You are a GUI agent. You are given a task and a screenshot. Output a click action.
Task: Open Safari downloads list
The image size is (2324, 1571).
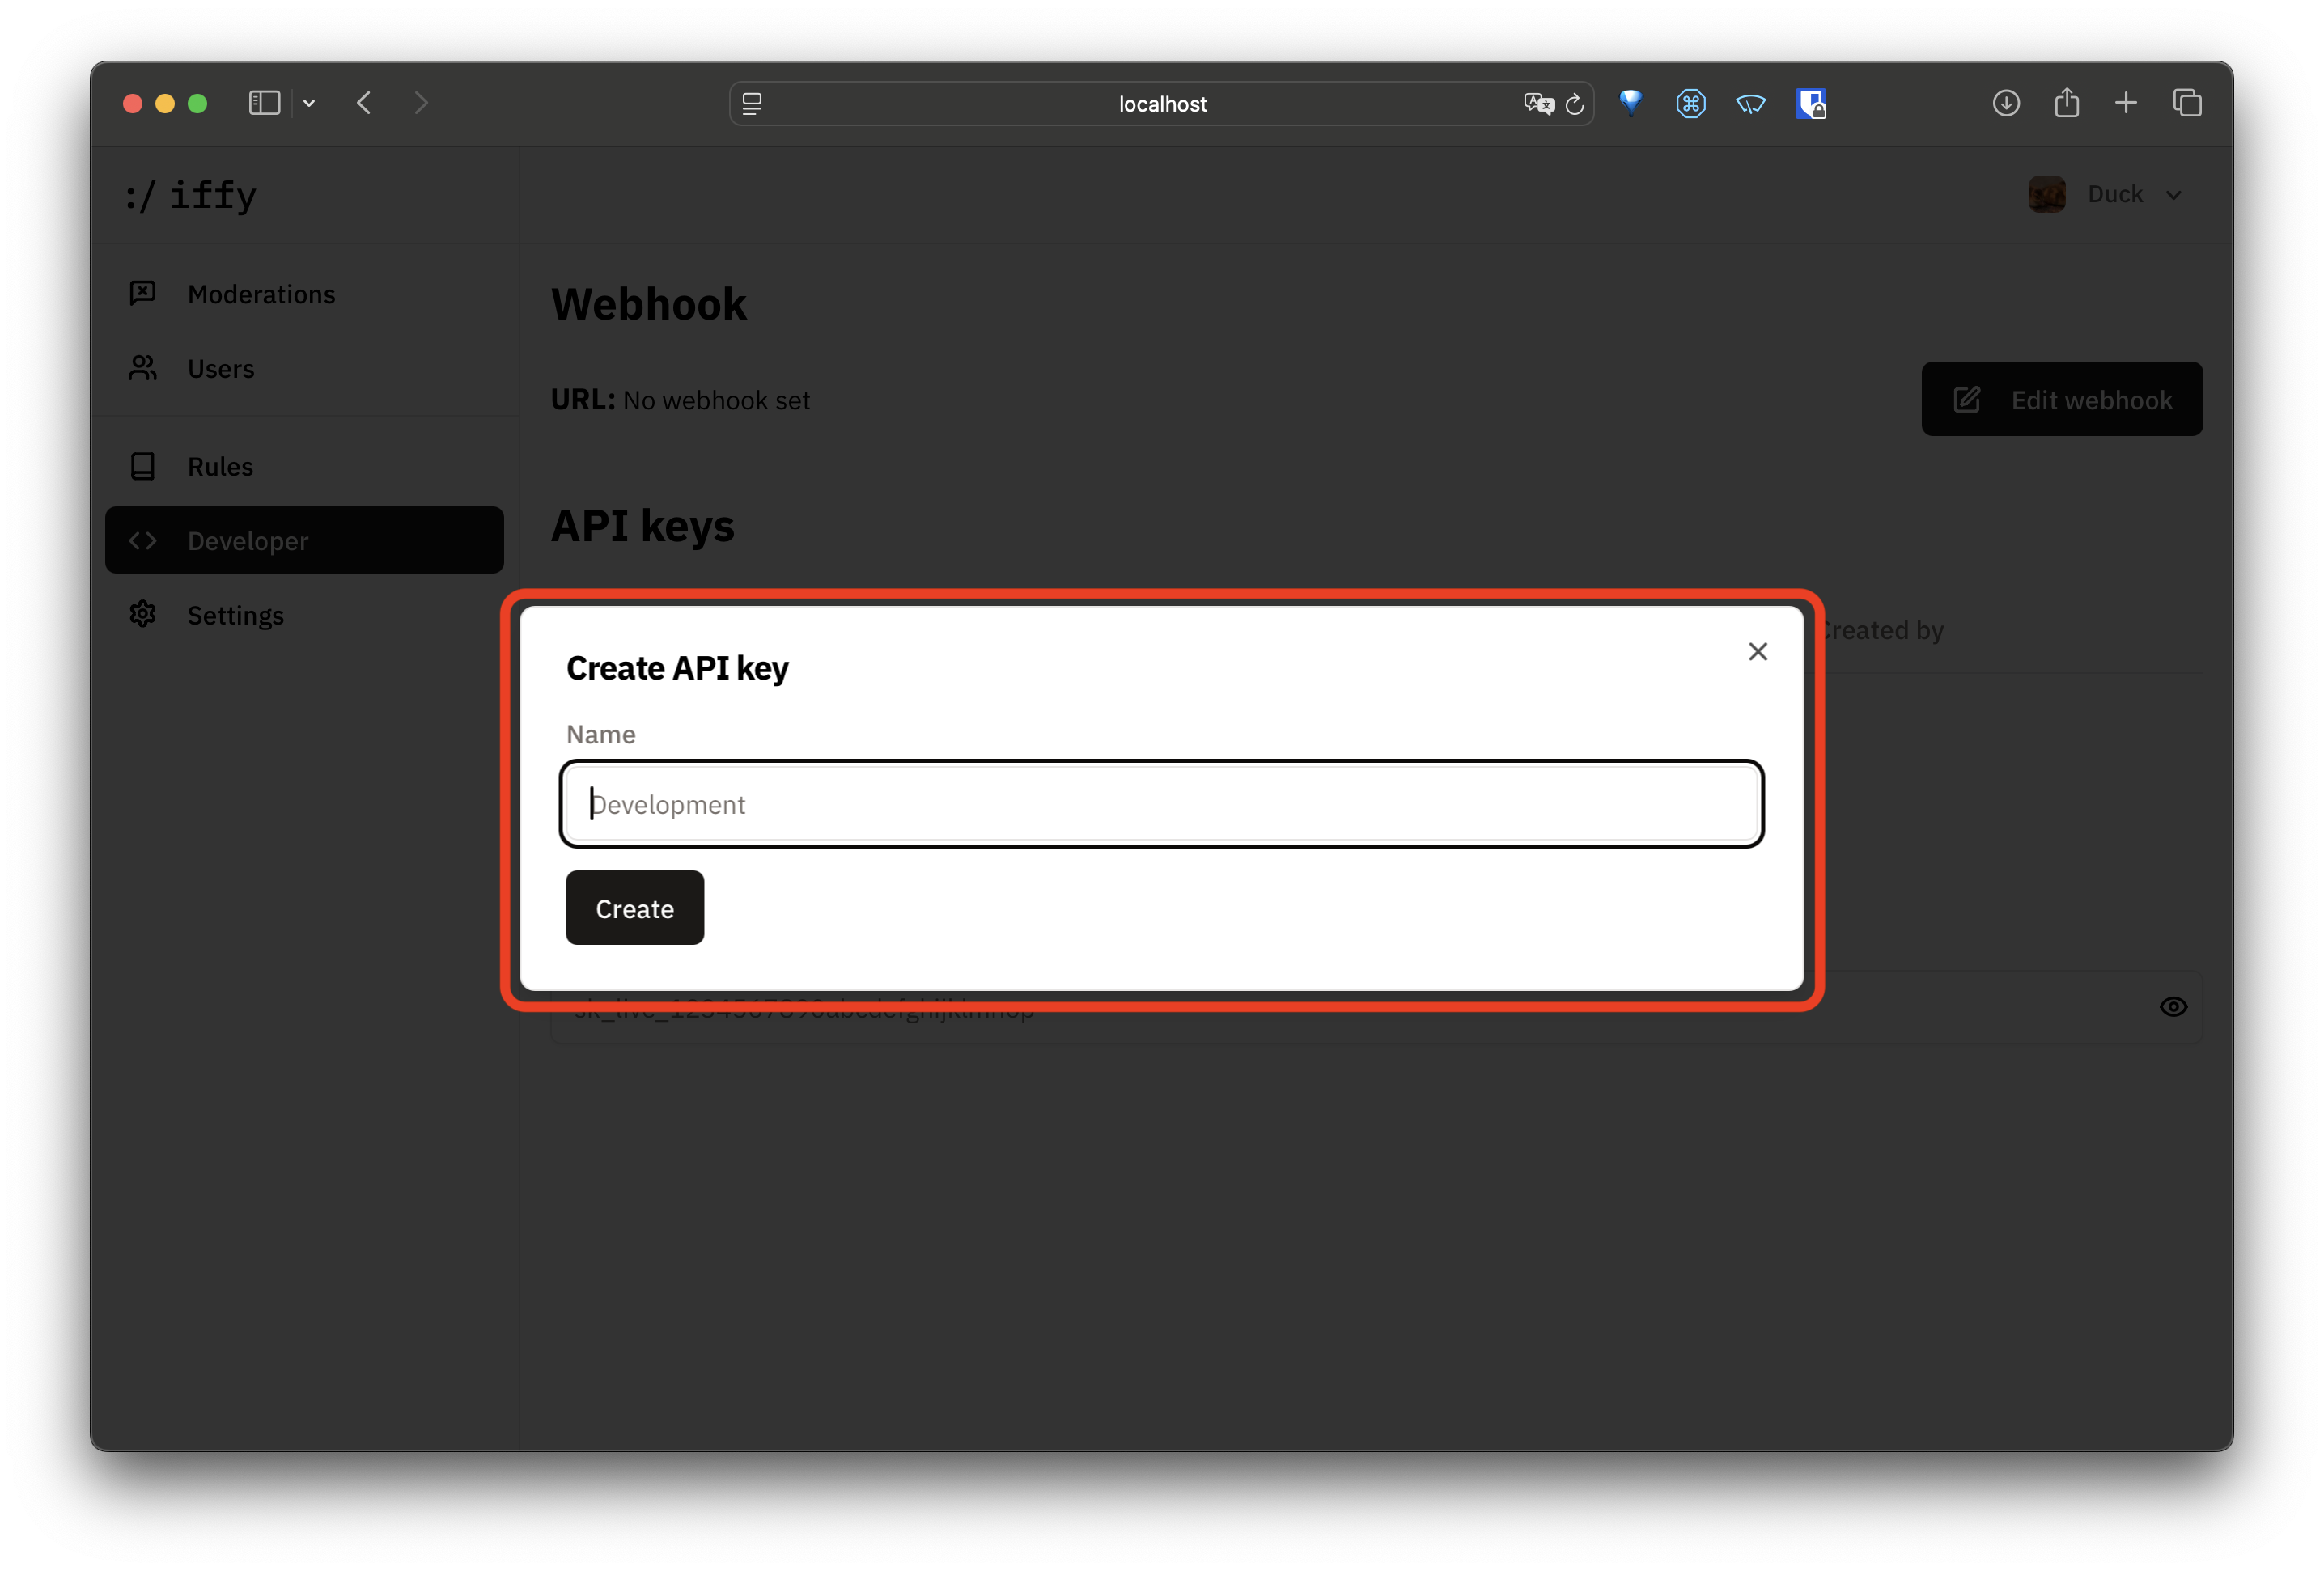click(x=2005, y=103)
